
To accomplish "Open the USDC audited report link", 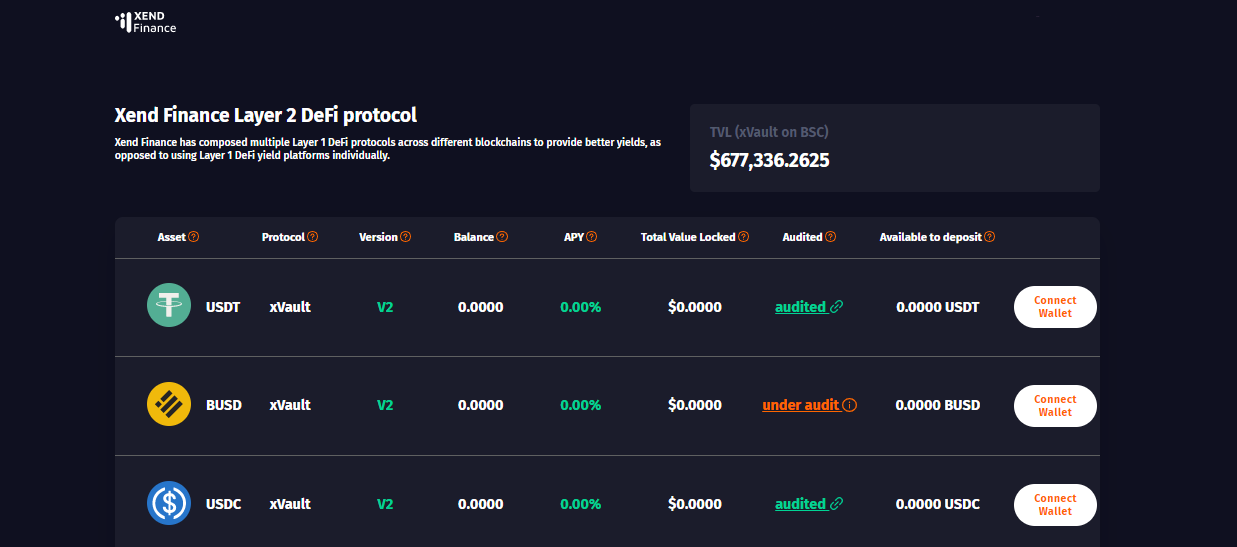I will point(801,504).
